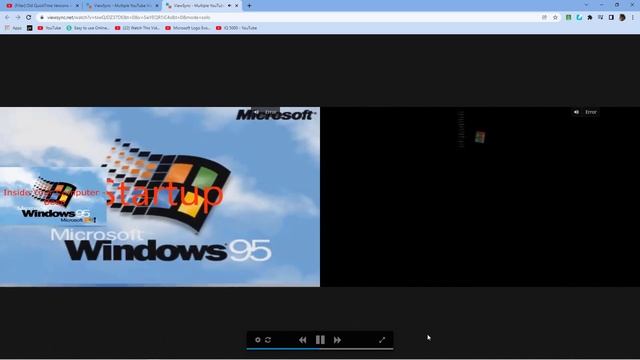Click the Windows 95 startup video
This screenshot has width=640, height=360.
tap(160, 197)
